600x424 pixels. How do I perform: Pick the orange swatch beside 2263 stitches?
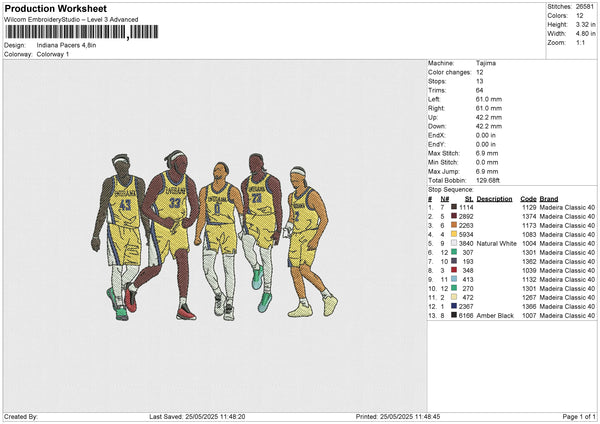454,225
